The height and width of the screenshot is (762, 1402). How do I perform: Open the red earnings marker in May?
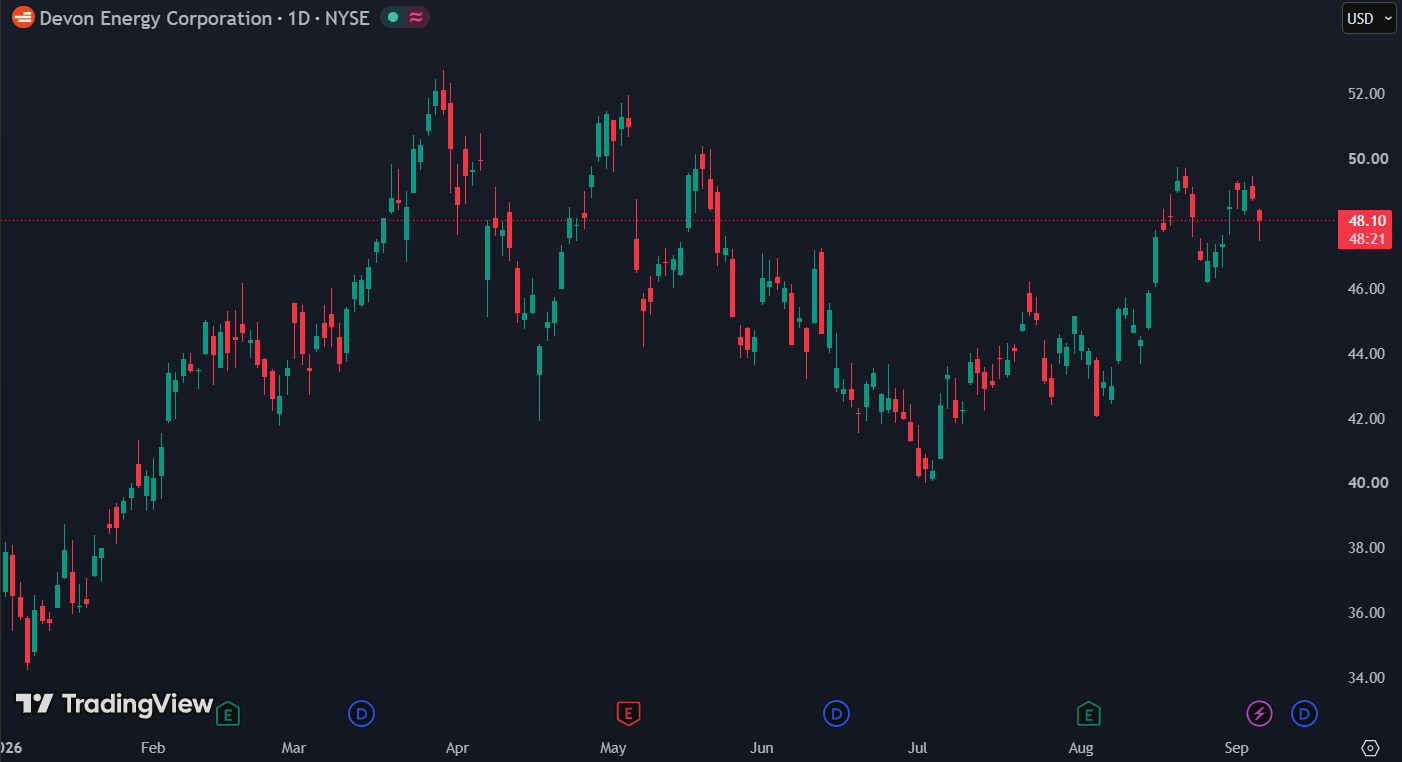628,714
